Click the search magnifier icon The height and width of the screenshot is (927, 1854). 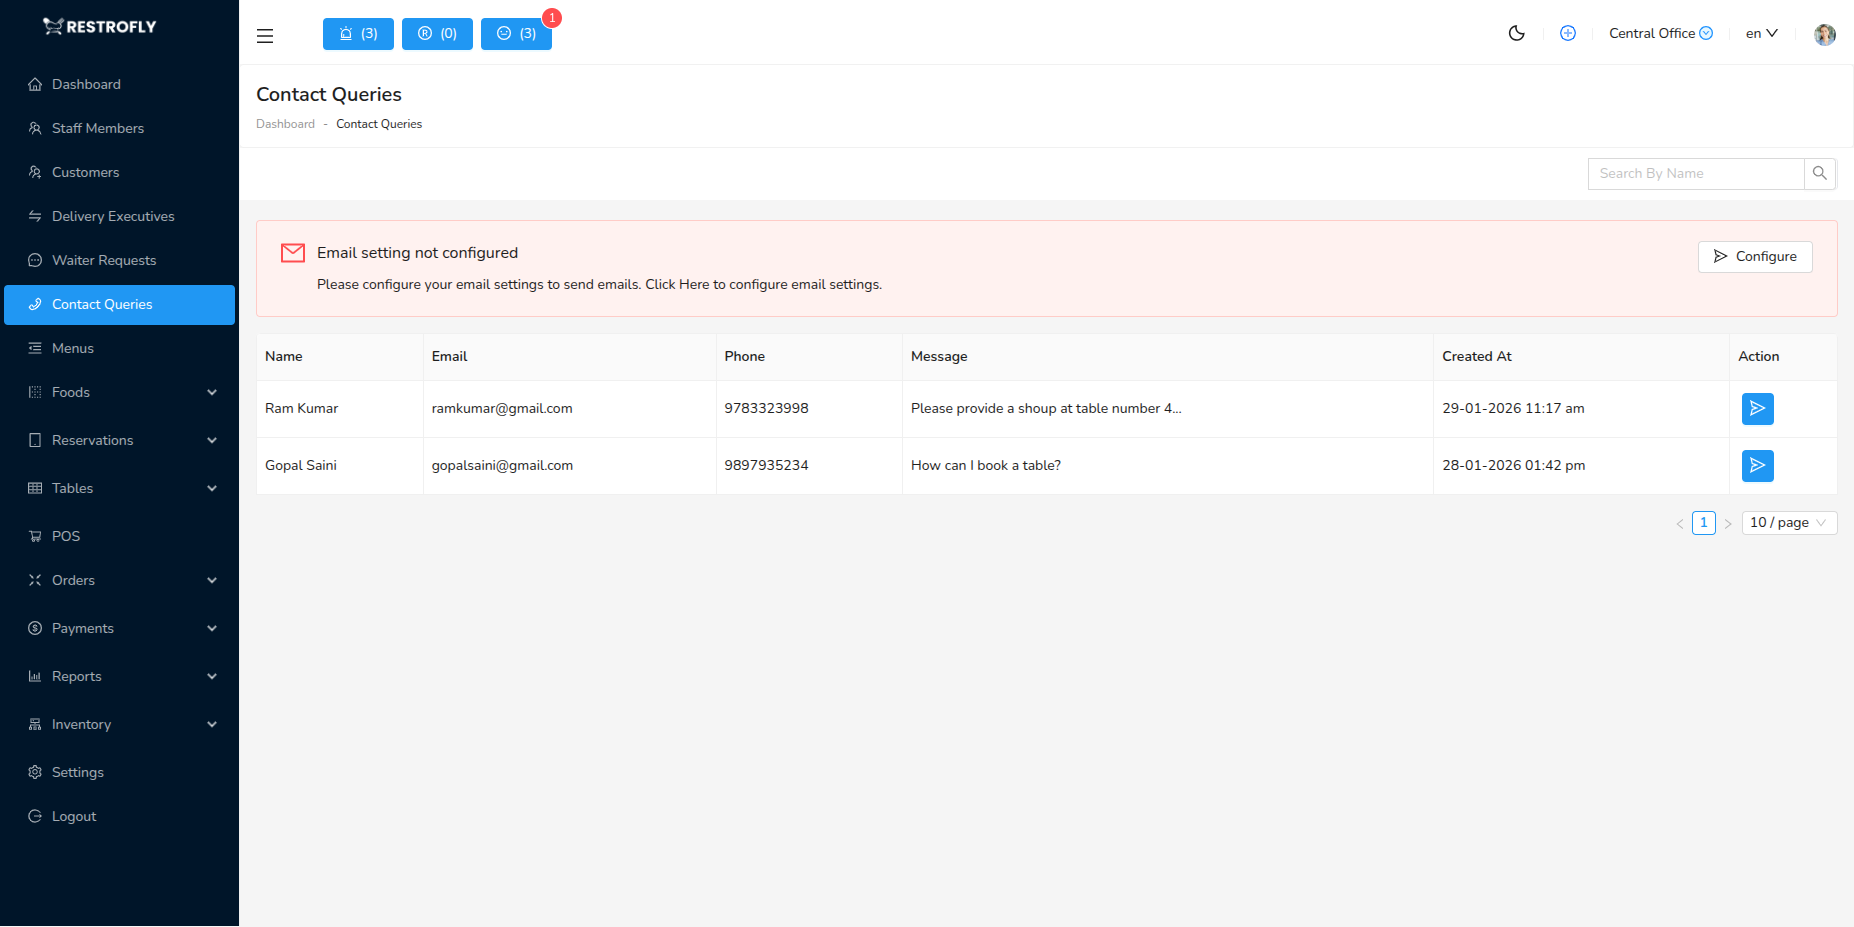[x=1820, y=173]
